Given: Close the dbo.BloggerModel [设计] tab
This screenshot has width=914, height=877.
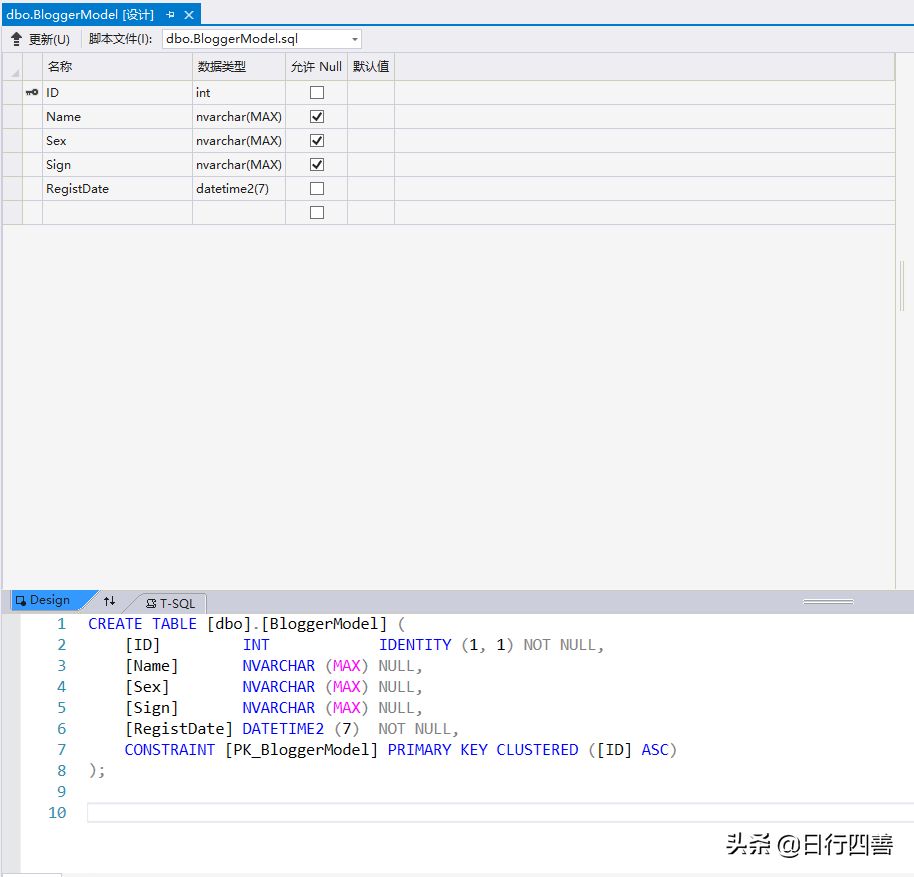Looking at the screenshot, I should [189, 15].
